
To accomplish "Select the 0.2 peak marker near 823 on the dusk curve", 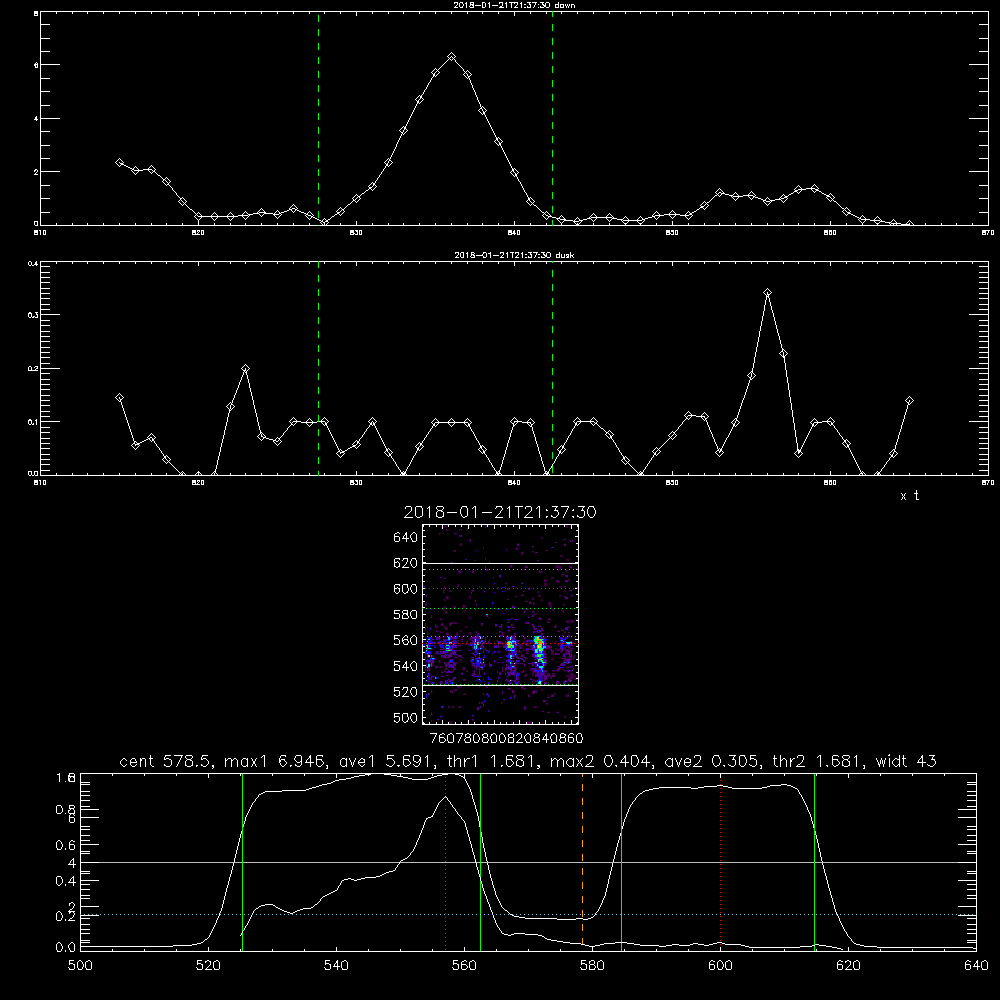I will [x=246, y=369].
